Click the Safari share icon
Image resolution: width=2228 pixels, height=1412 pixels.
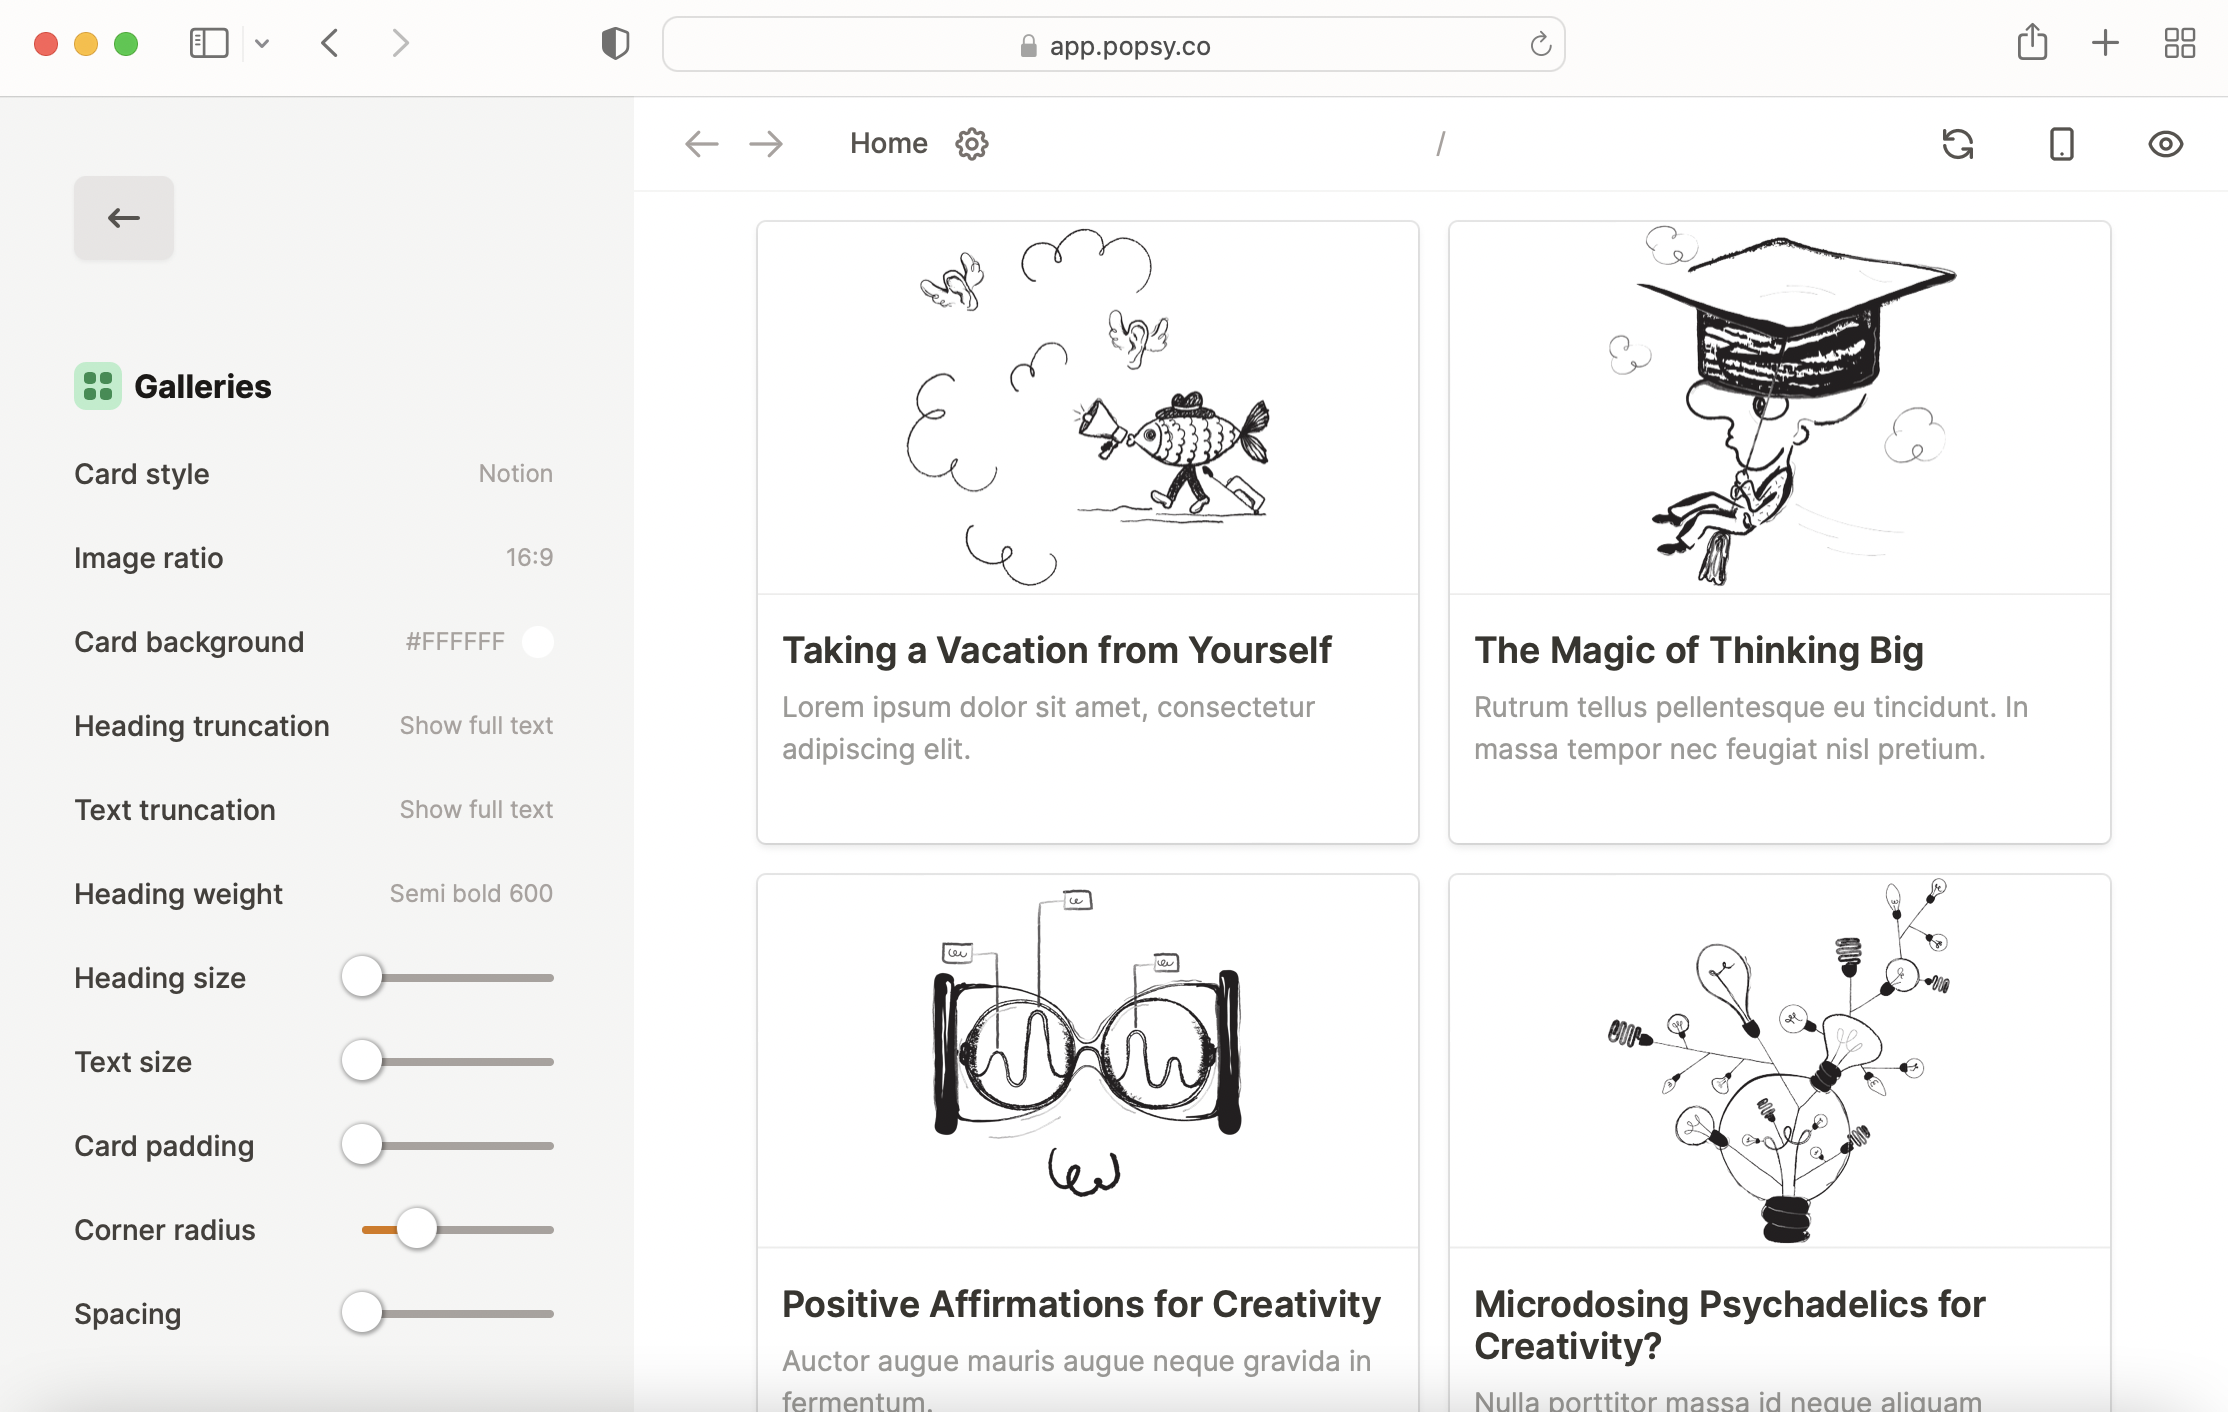[x=2032, y=43]
